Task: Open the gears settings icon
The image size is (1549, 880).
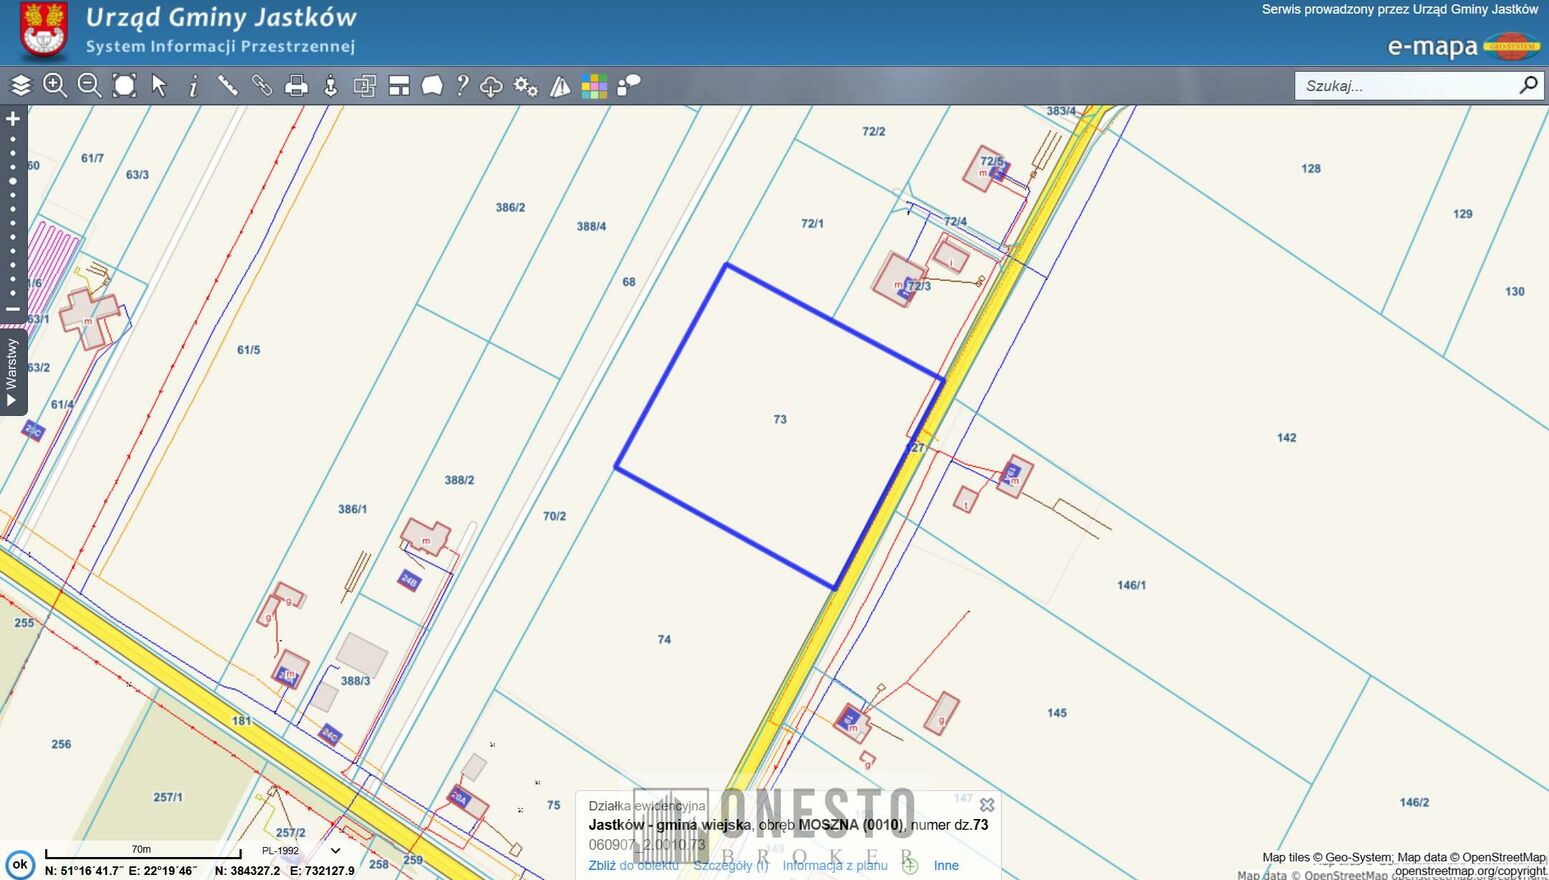Action: [525, 86]
